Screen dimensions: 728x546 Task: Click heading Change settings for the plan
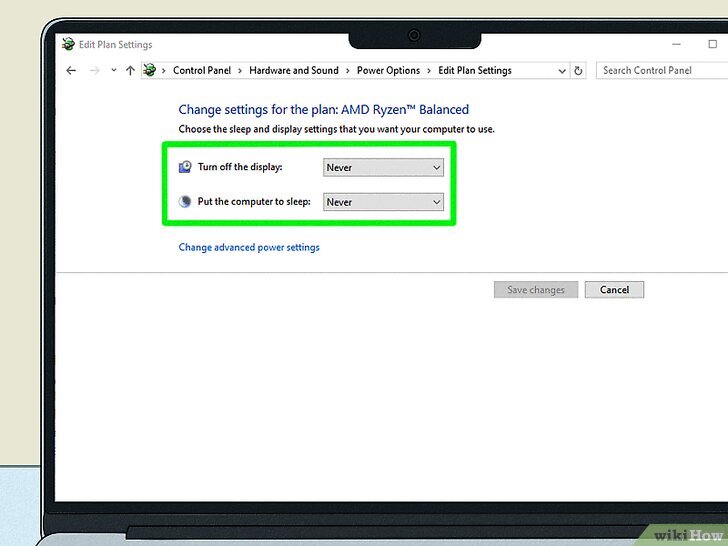[x=324, y=110]
